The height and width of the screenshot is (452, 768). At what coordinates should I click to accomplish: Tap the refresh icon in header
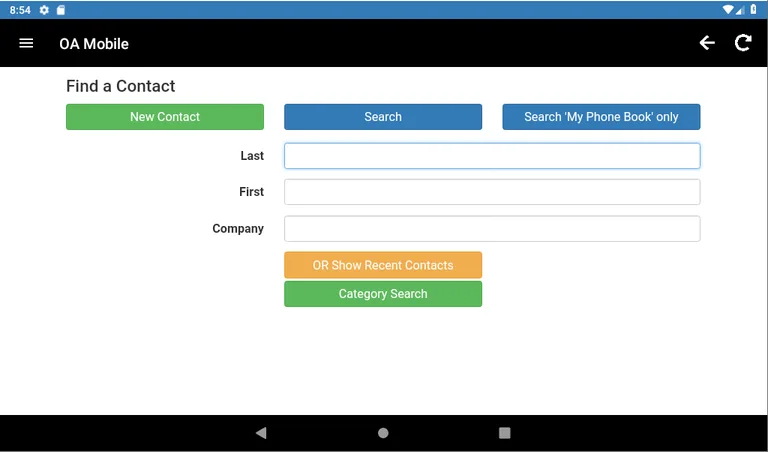click(743, 43)
